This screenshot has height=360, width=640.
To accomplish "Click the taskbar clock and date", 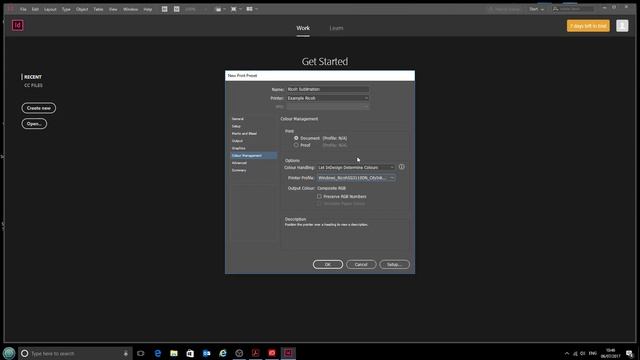I will tap(611, 353).
